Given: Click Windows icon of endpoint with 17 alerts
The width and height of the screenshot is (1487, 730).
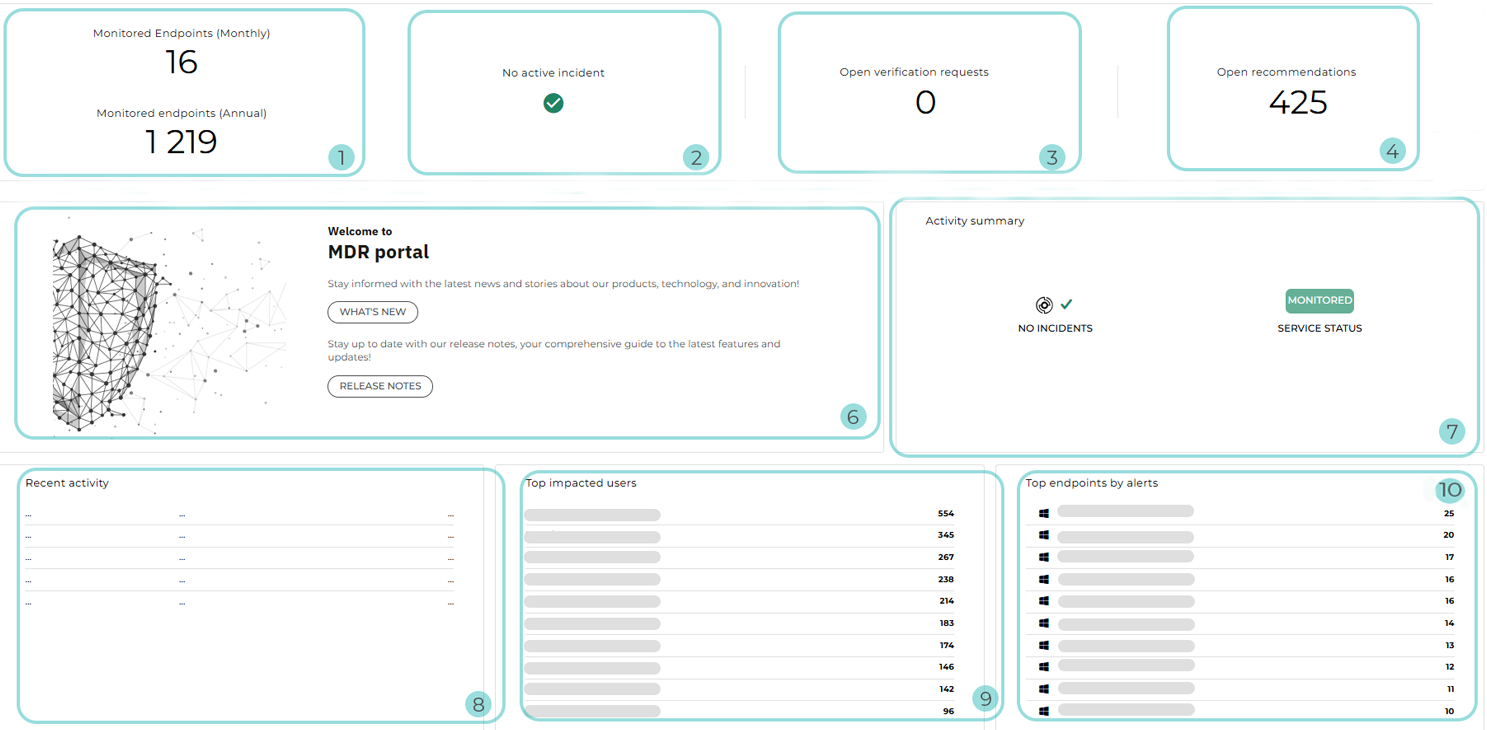Looking at the screenshot, I should 1044,557.
